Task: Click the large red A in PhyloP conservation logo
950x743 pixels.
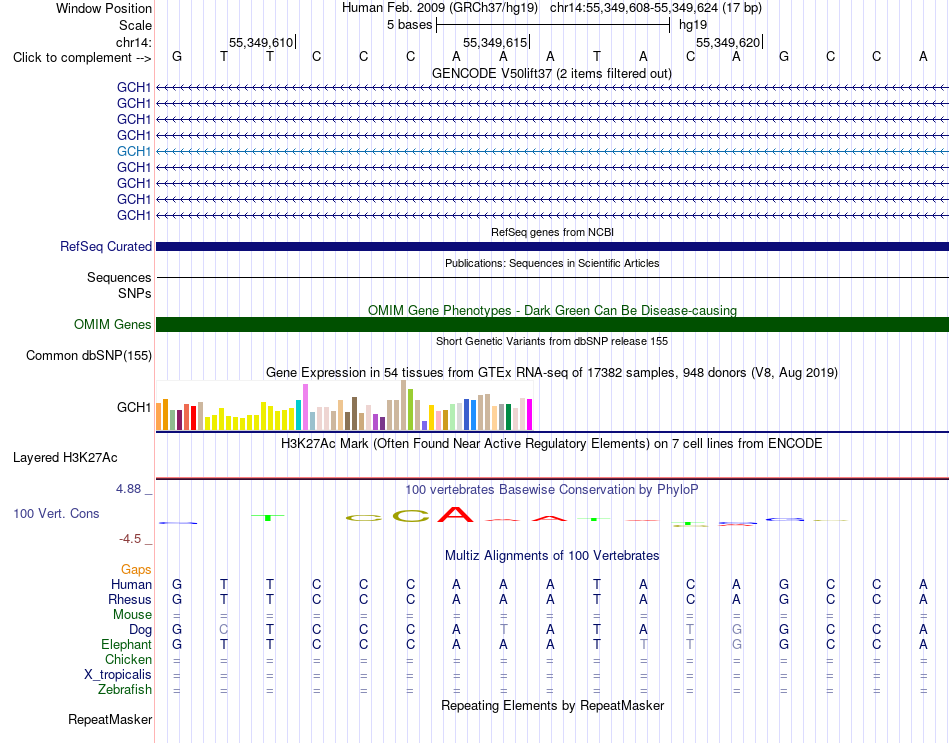Action: [x=456, y=515]
